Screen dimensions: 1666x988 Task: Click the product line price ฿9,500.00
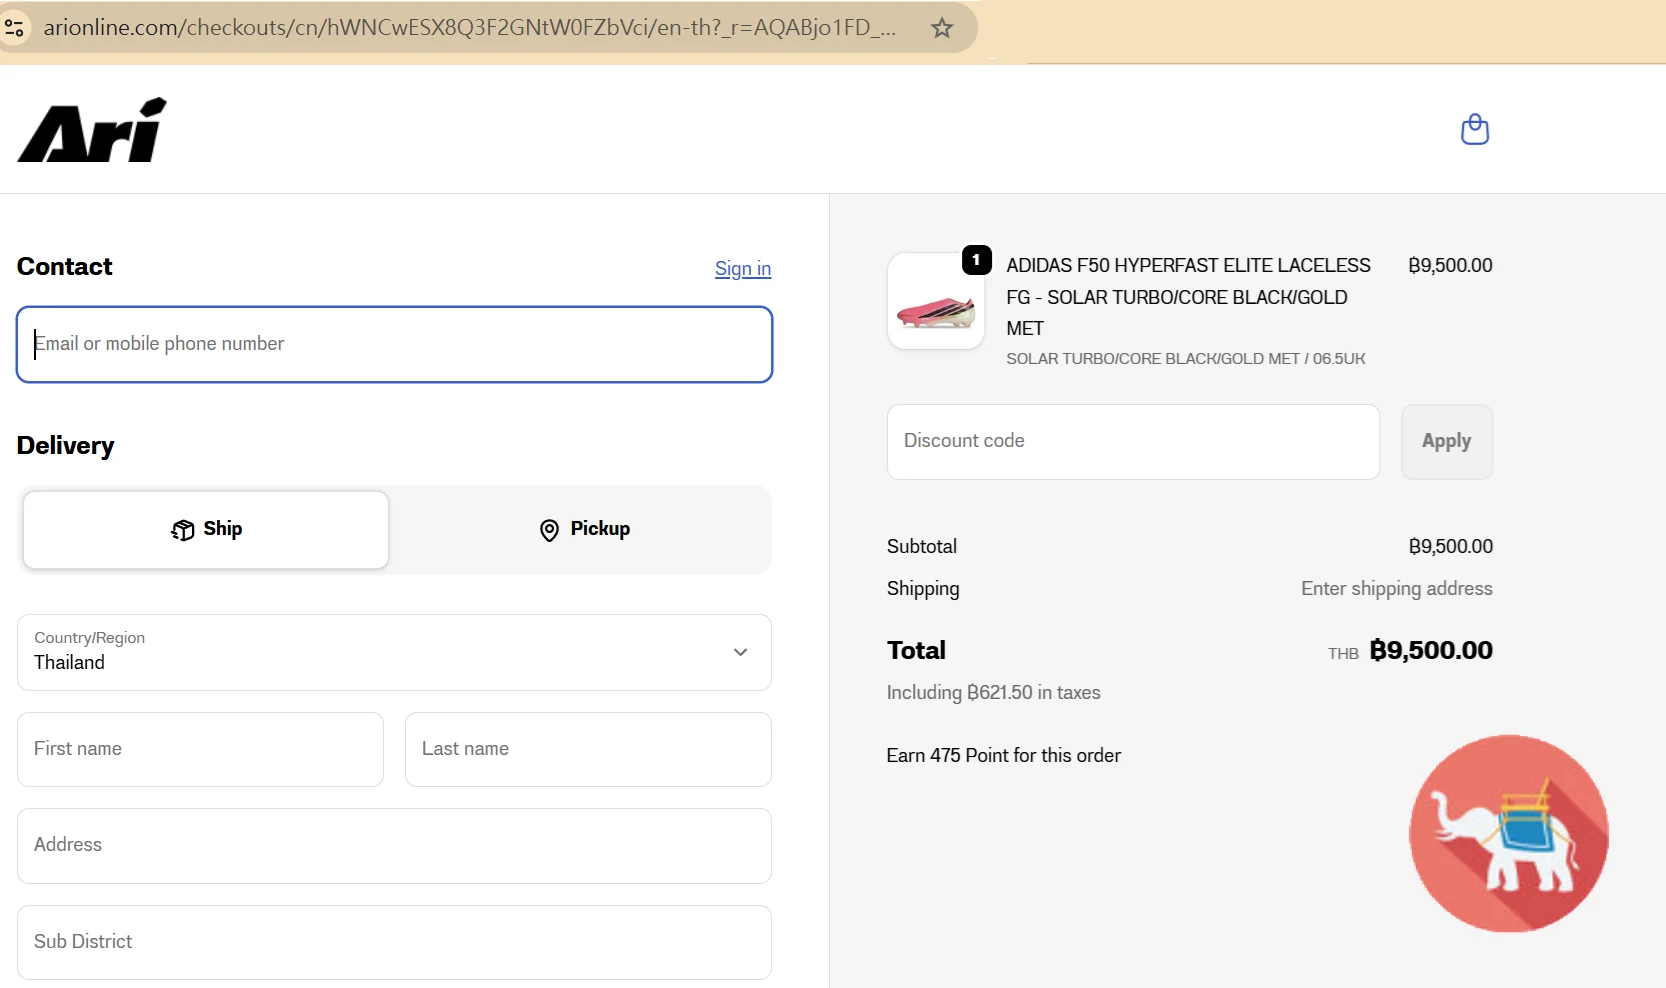1450,266
